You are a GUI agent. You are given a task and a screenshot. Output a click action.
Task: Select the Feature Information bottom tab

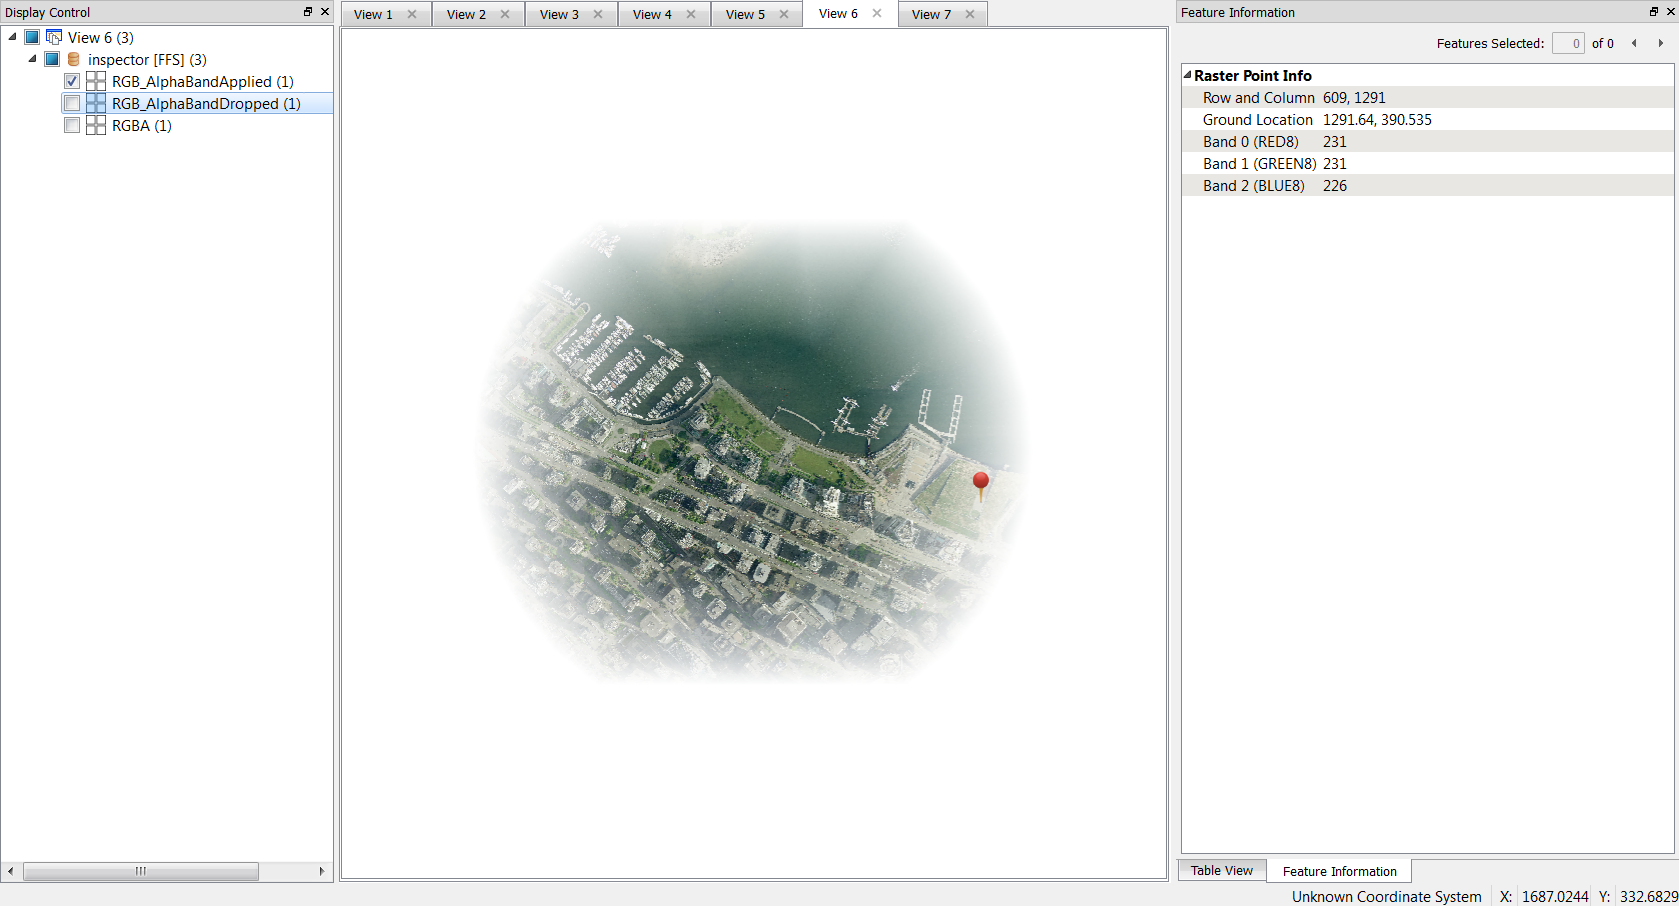pyautogui.click(x=1339, y=871)
